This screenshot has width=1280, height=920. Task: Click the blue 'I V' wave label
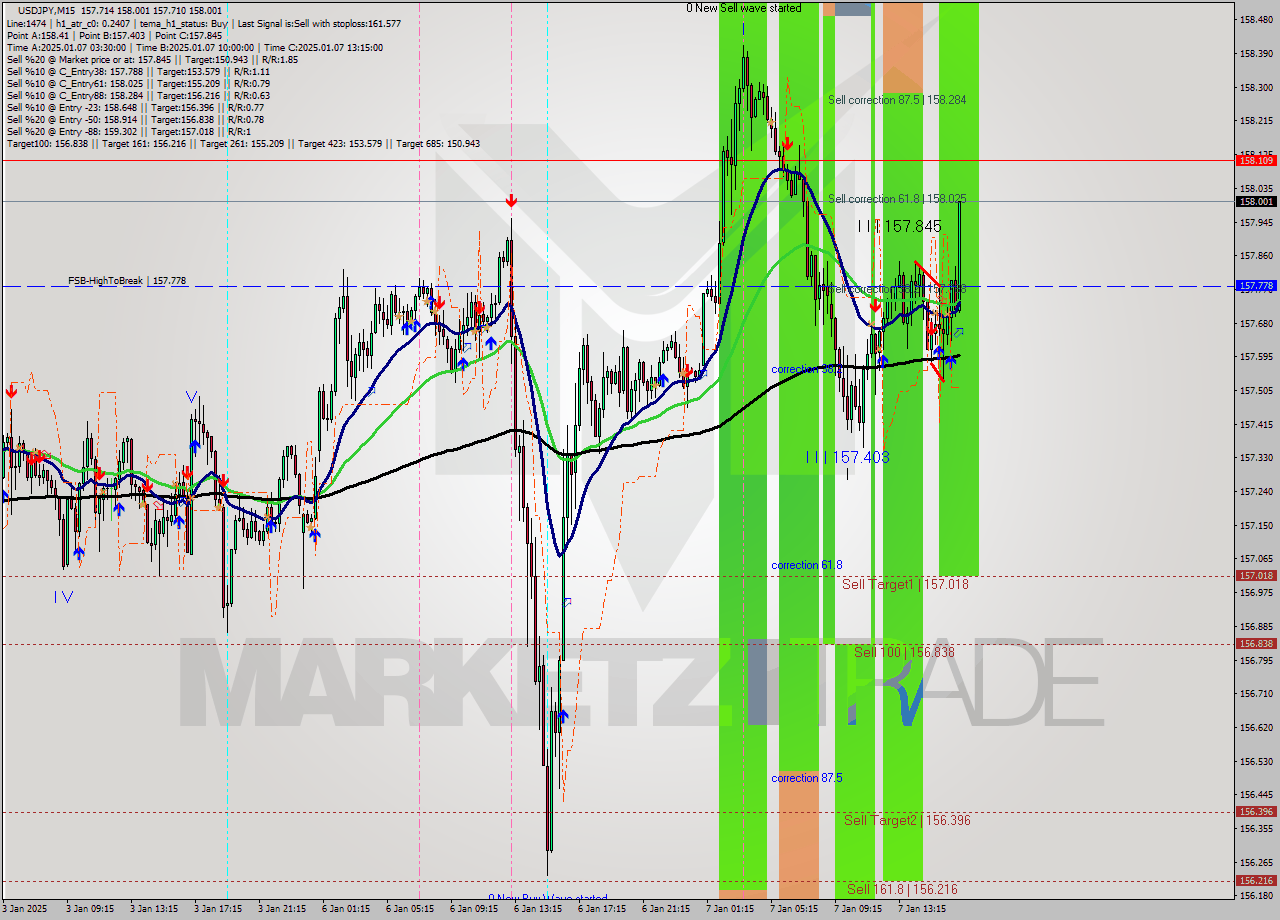click(x=63, y=597)
